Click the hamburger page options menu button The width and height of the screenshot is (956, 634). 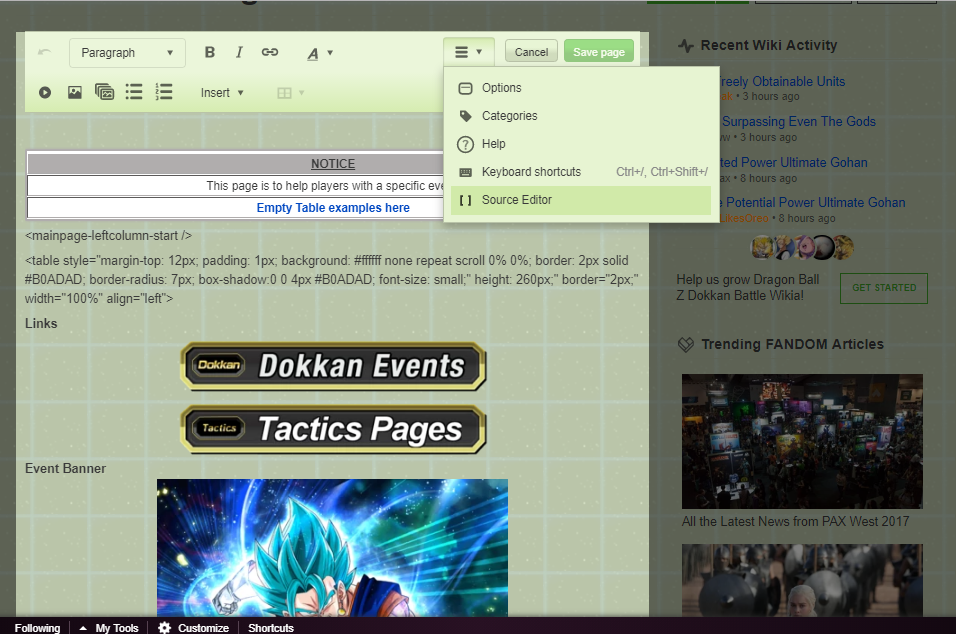(x=468, y=52)
